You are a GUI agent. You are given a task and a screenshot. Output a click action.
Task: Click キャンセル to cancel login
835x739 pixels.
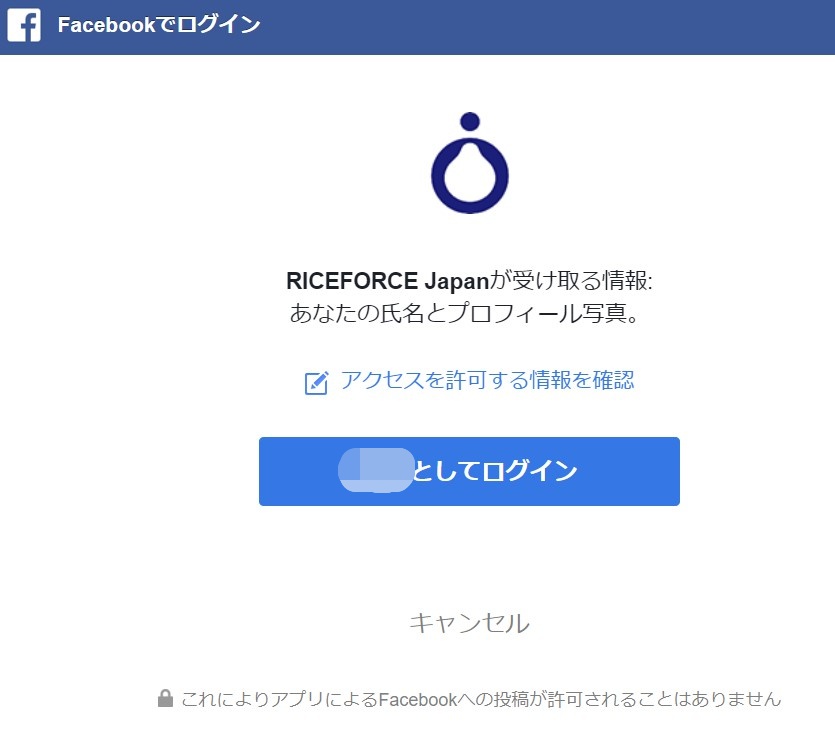469,623
